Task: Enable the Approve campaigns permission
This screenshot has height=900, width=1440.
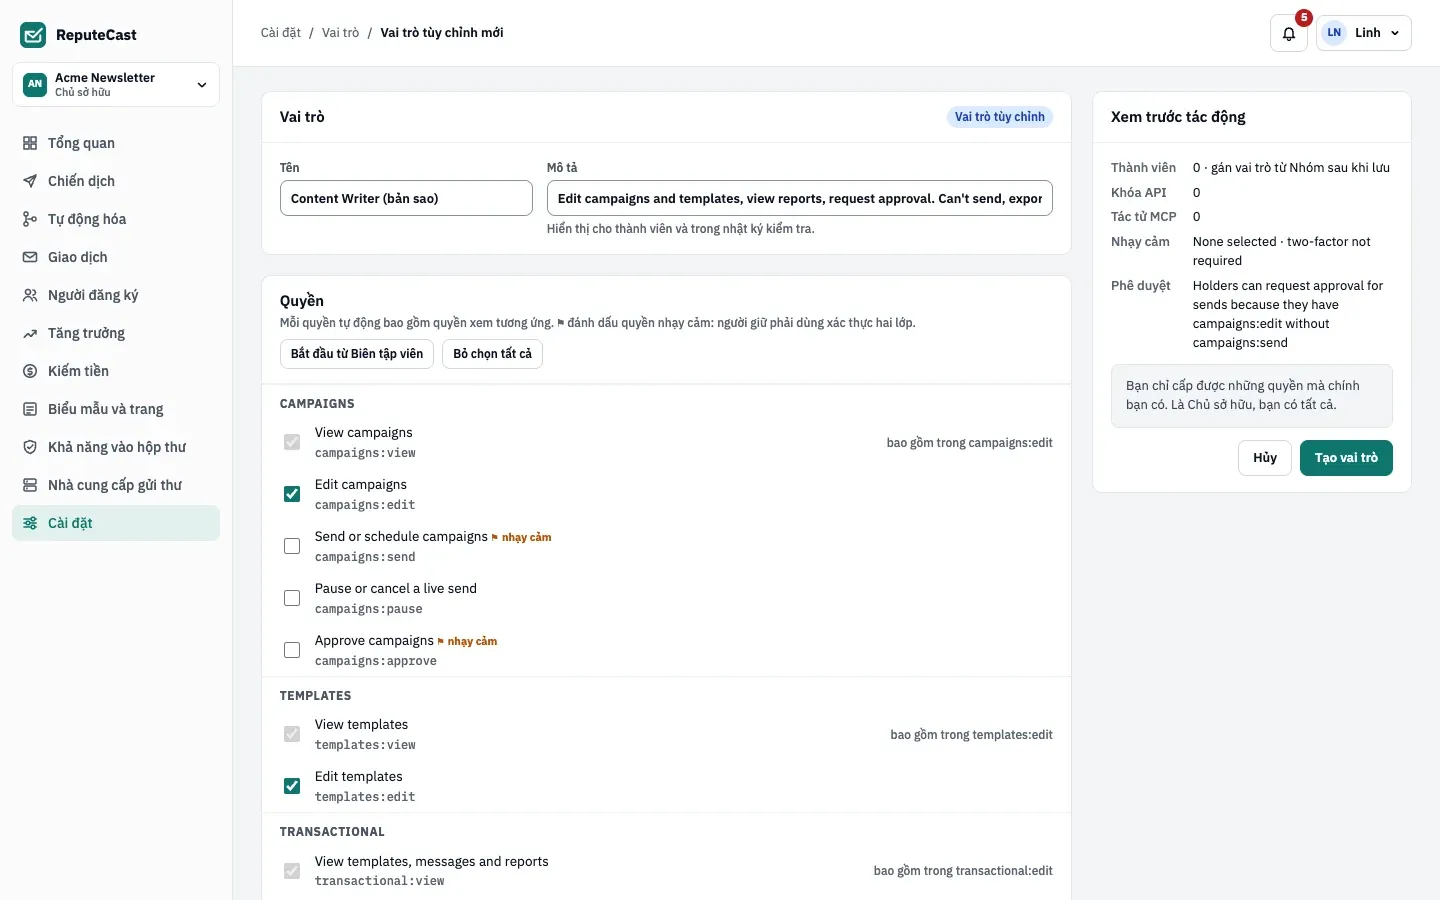Action: [292, 650]
